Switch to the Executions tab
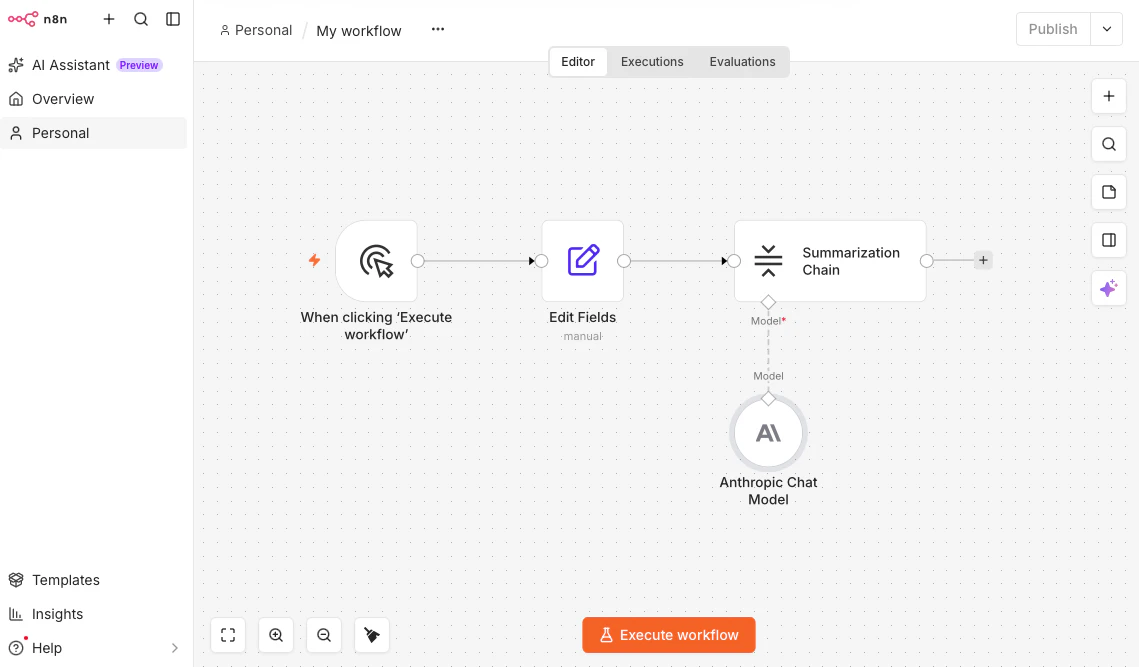Screen dimensions: 1139x667 click(x=652, y=62)
